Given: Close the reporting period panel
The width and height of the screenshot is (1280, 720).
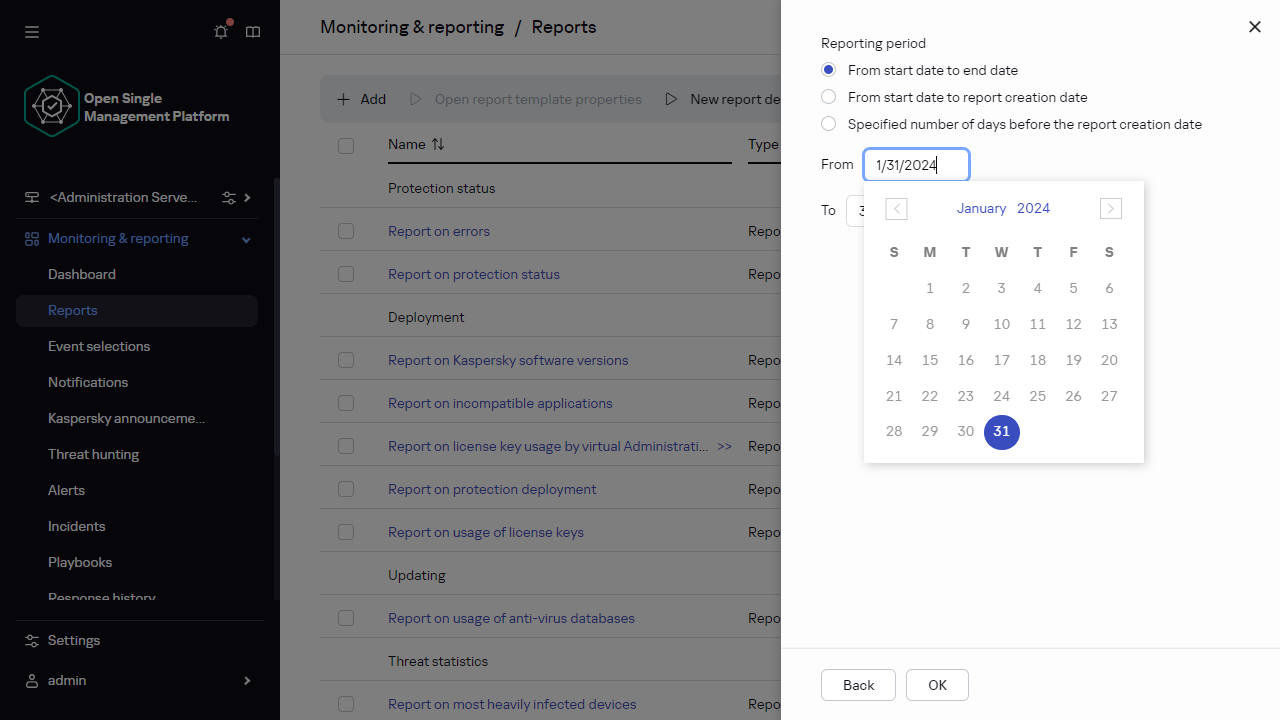Looking at the screenshot, I should coord(1254,27).
